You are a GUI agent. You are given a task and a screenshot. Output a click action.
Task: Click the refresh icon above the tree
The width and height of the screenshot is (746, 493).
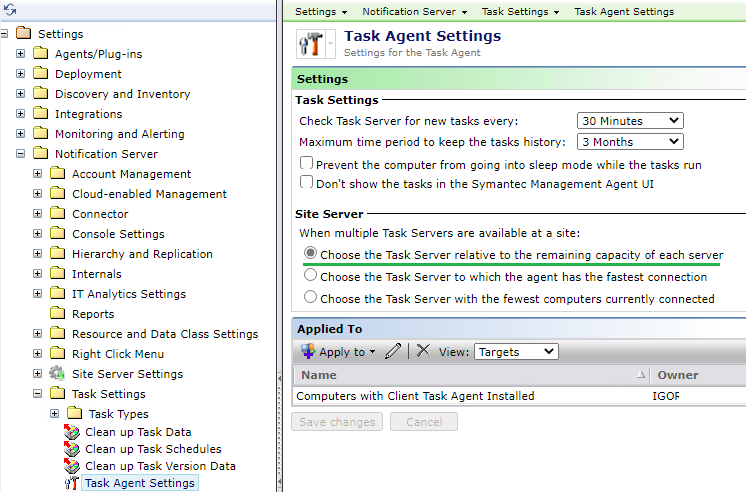point(10,10)
